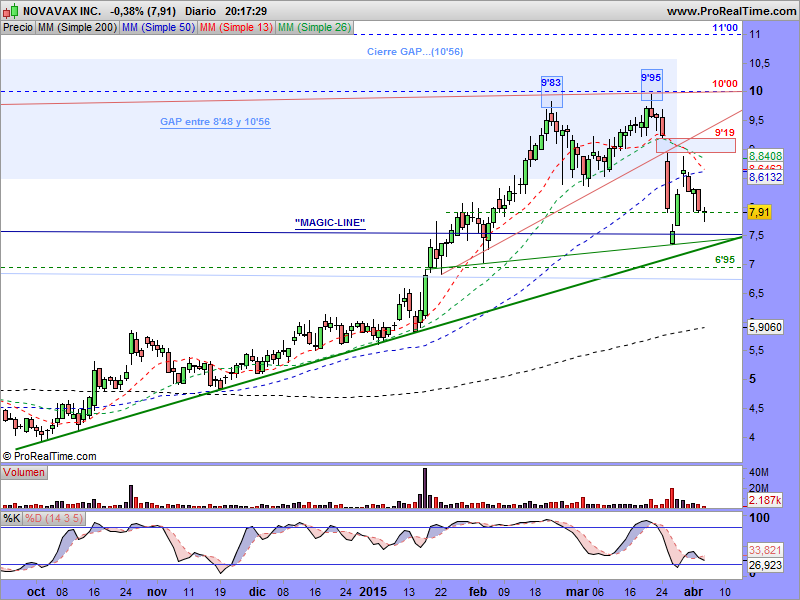Click the candlestick icon beside NOVAVAX INC.

pyautogui.click(x=11, y=11)
